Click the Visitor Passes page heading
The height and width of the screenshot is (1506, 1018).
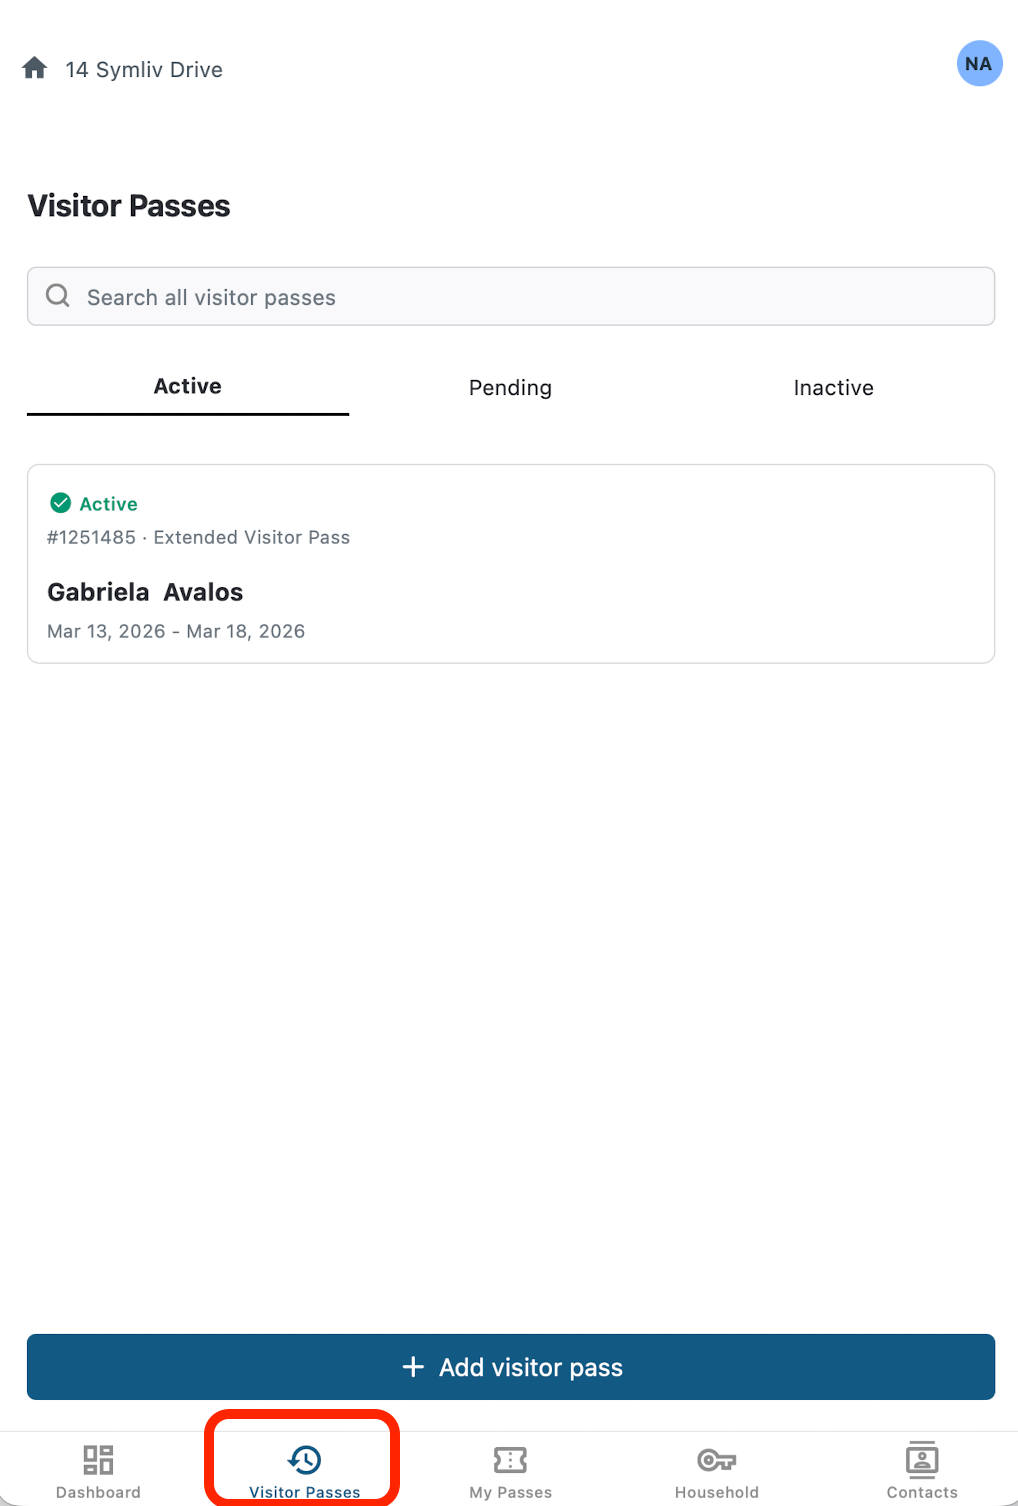coord(129,206)
